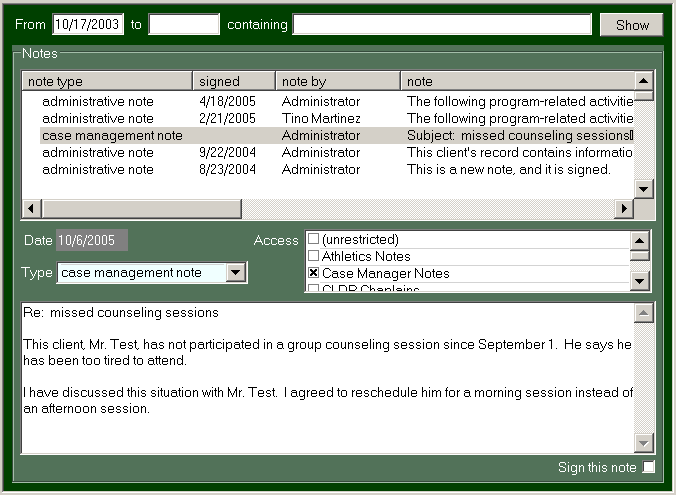Click the notes list scroll down arrow
The width and height of the screenshot is (676, 495).
pyautogui.click(x=644, y=189)
